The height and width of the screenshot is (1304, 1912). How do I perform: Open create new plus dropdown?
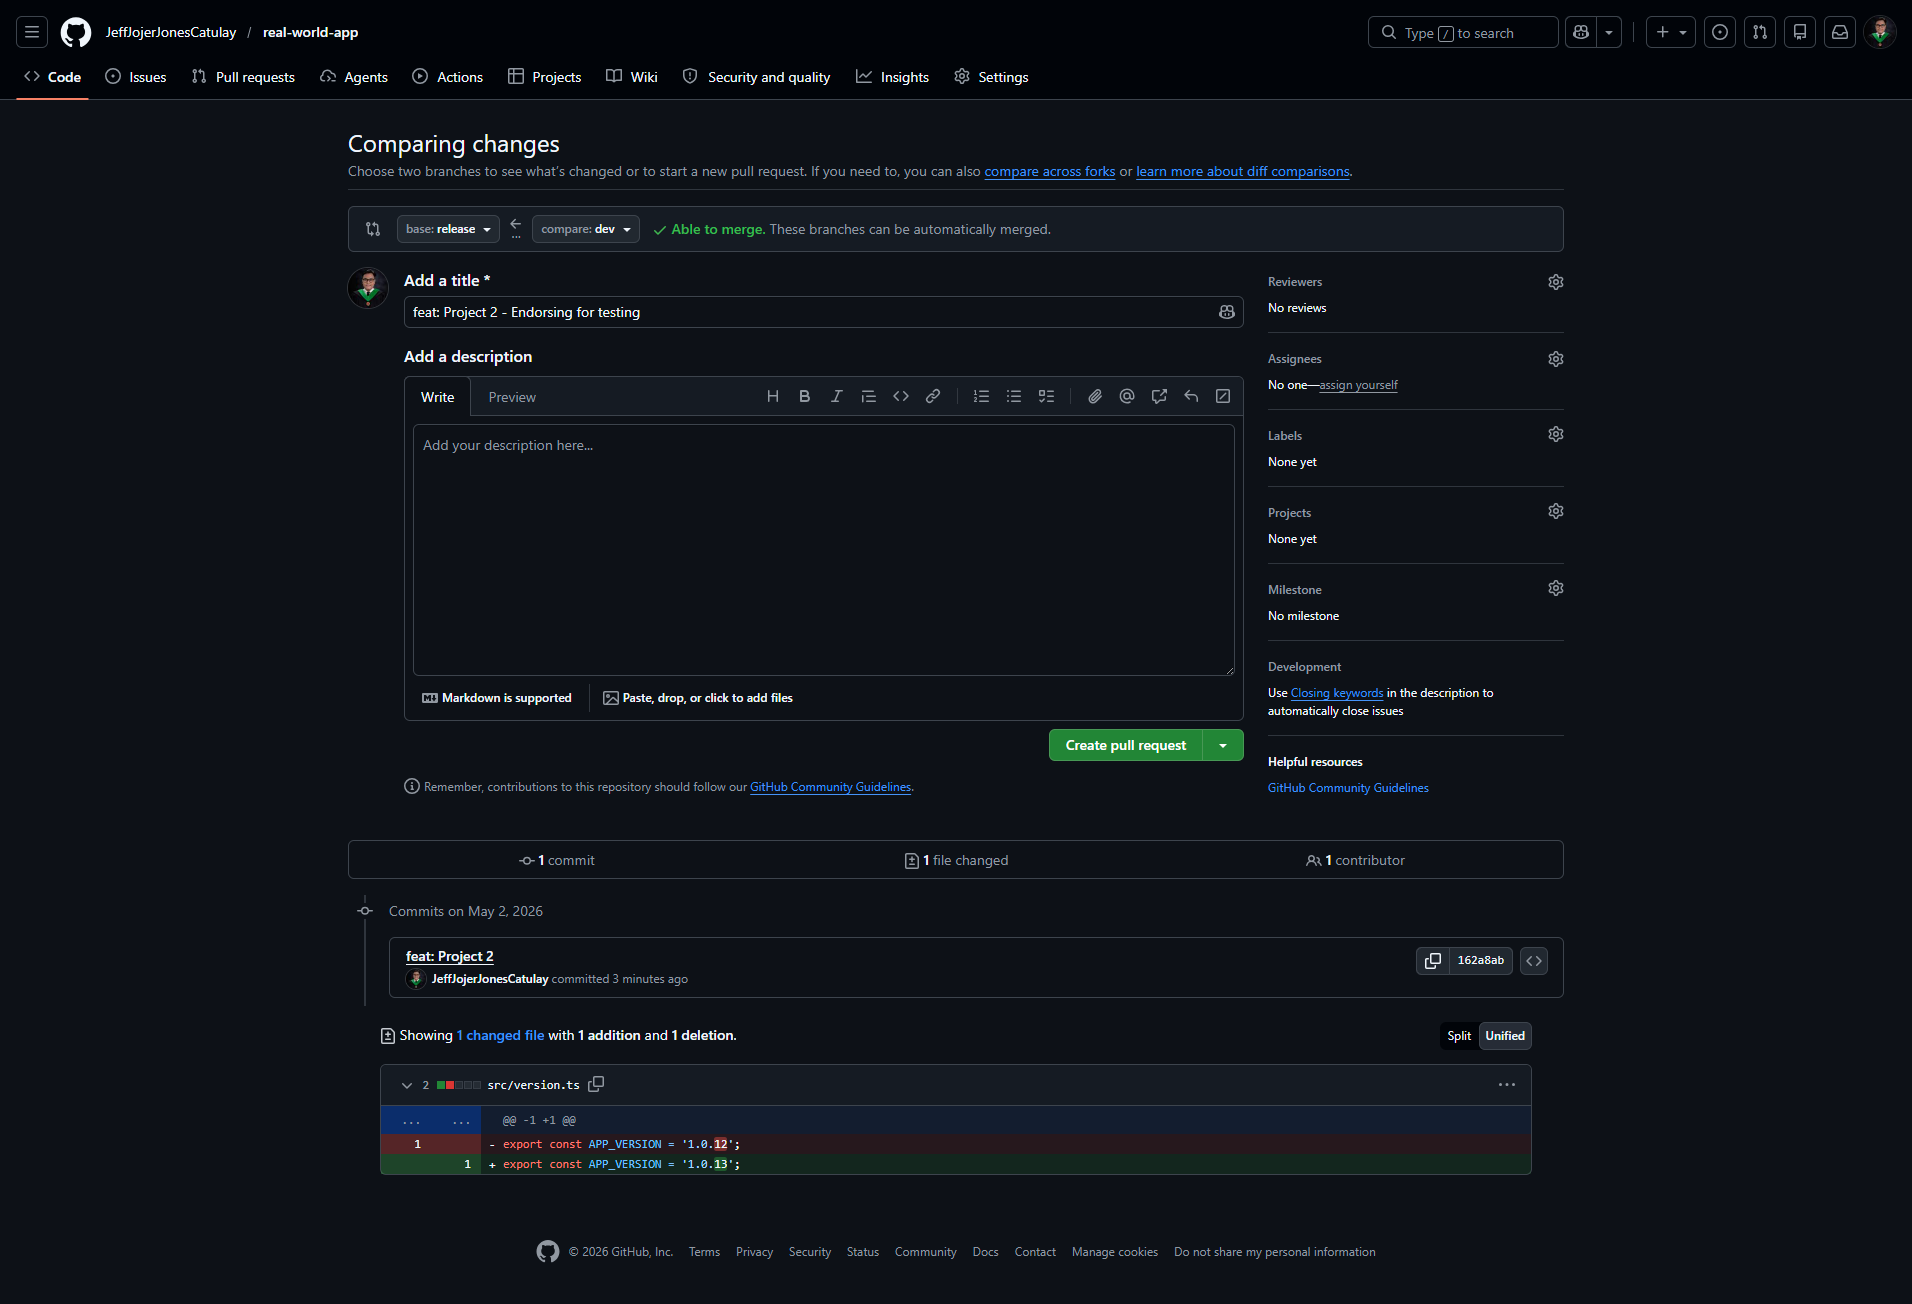pyautogui.click(x=1671, y=32)
